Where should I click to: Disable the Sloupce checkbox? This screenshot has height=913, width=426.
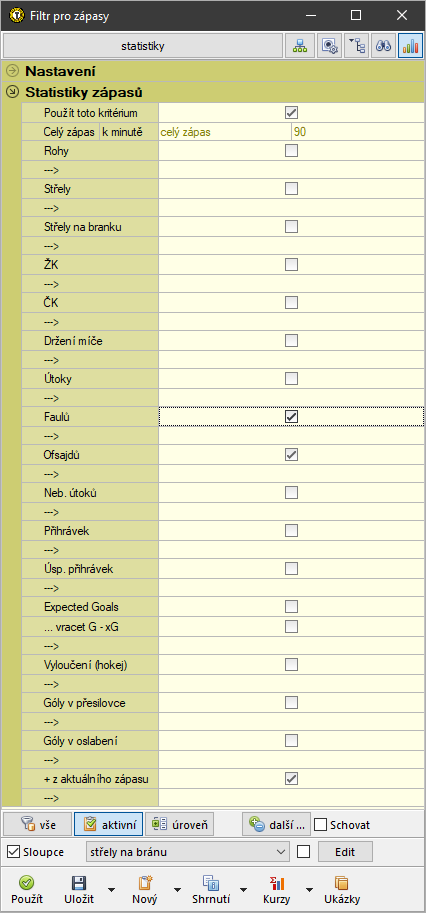tap(13, 852)
